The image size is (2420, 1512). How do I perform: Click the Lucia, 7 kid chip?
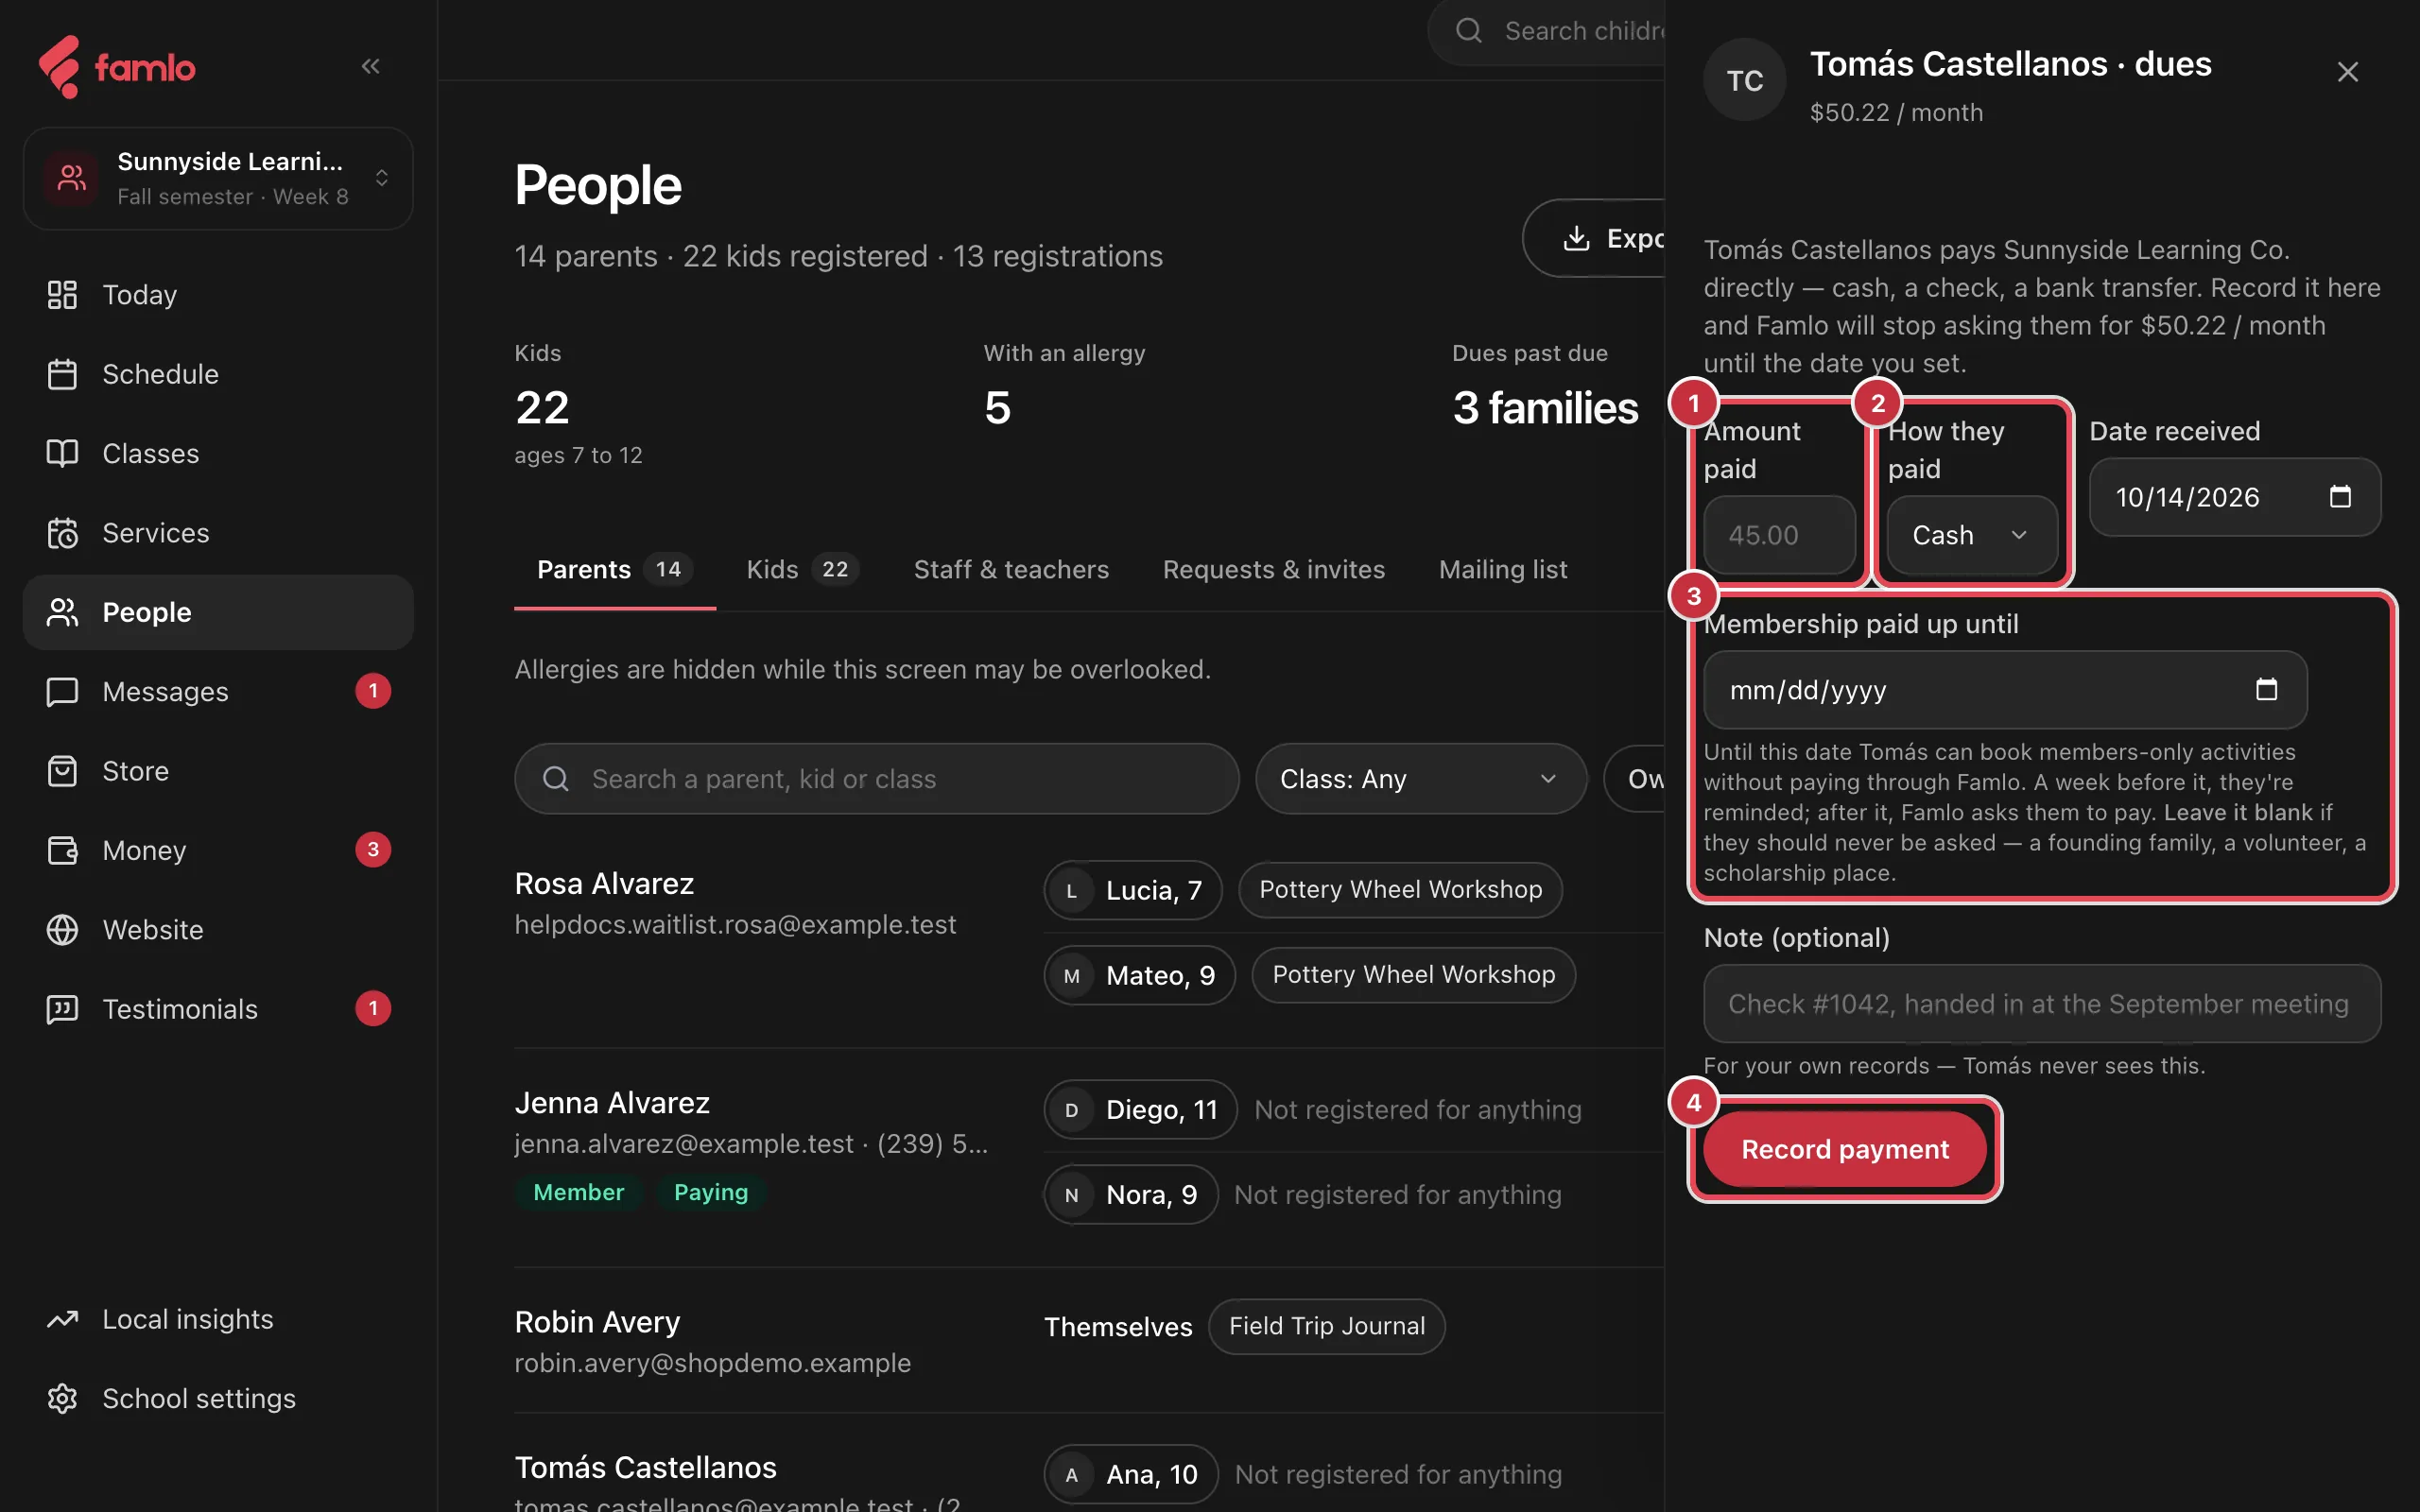coord(1133,890)
